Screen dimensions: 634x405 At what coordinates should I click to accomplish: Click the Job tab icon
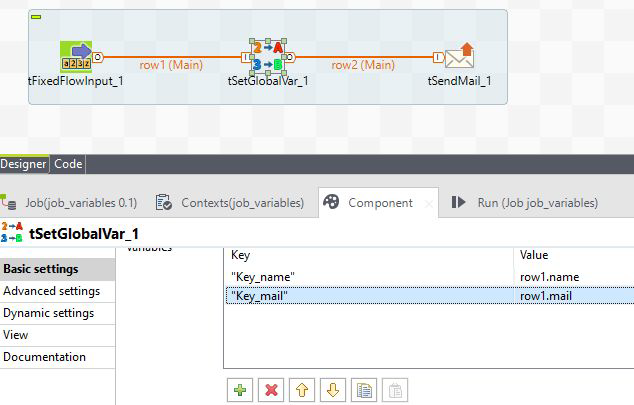coord(8,202)
